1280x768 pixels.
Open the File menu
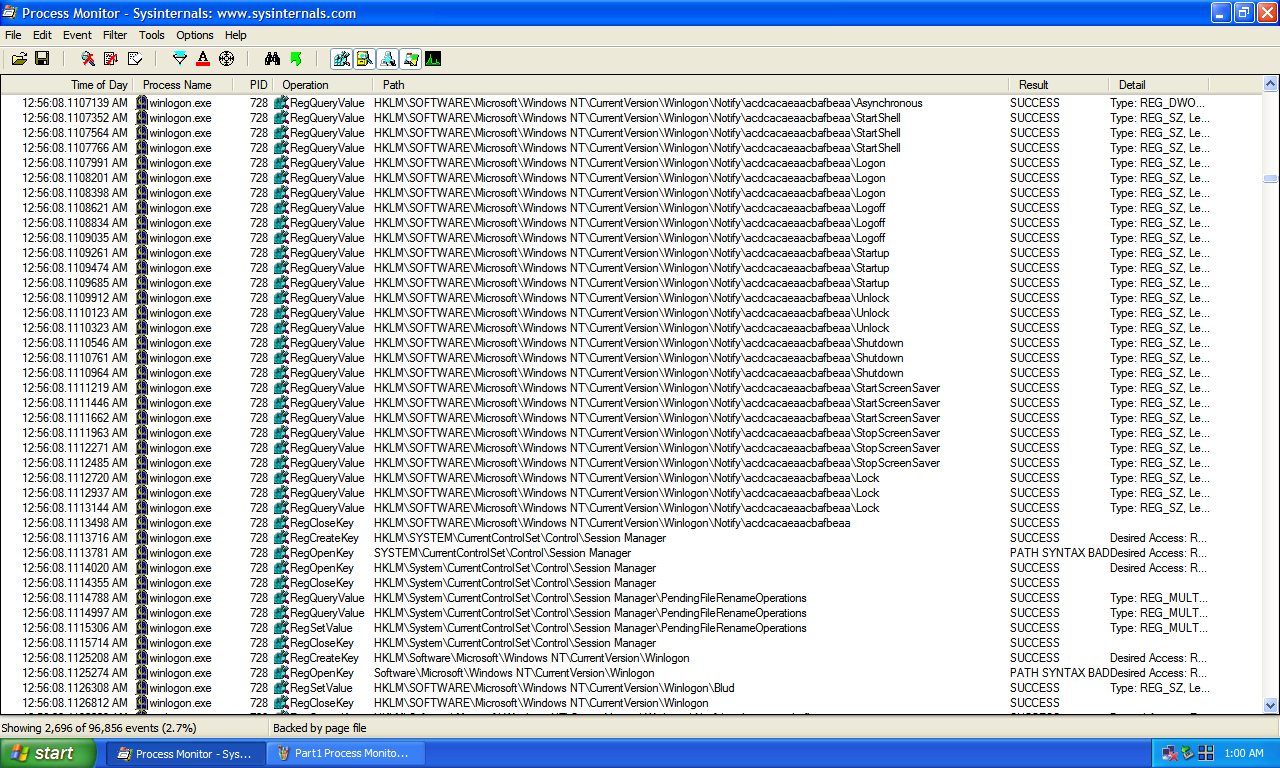pos(13,35)
